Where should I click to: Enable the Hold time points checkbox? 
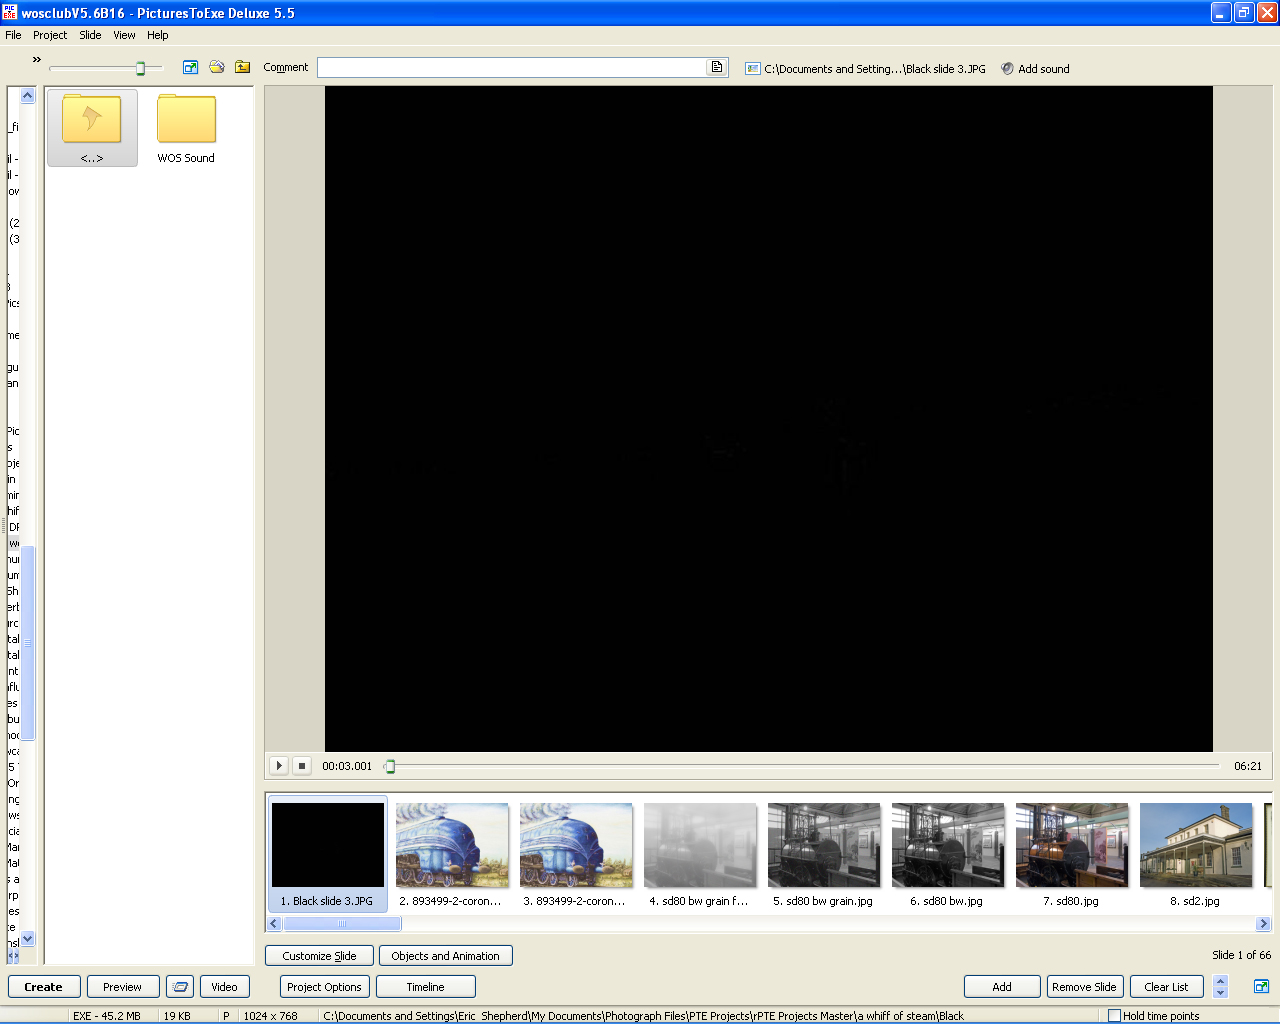click(x=1114, y=1016)
